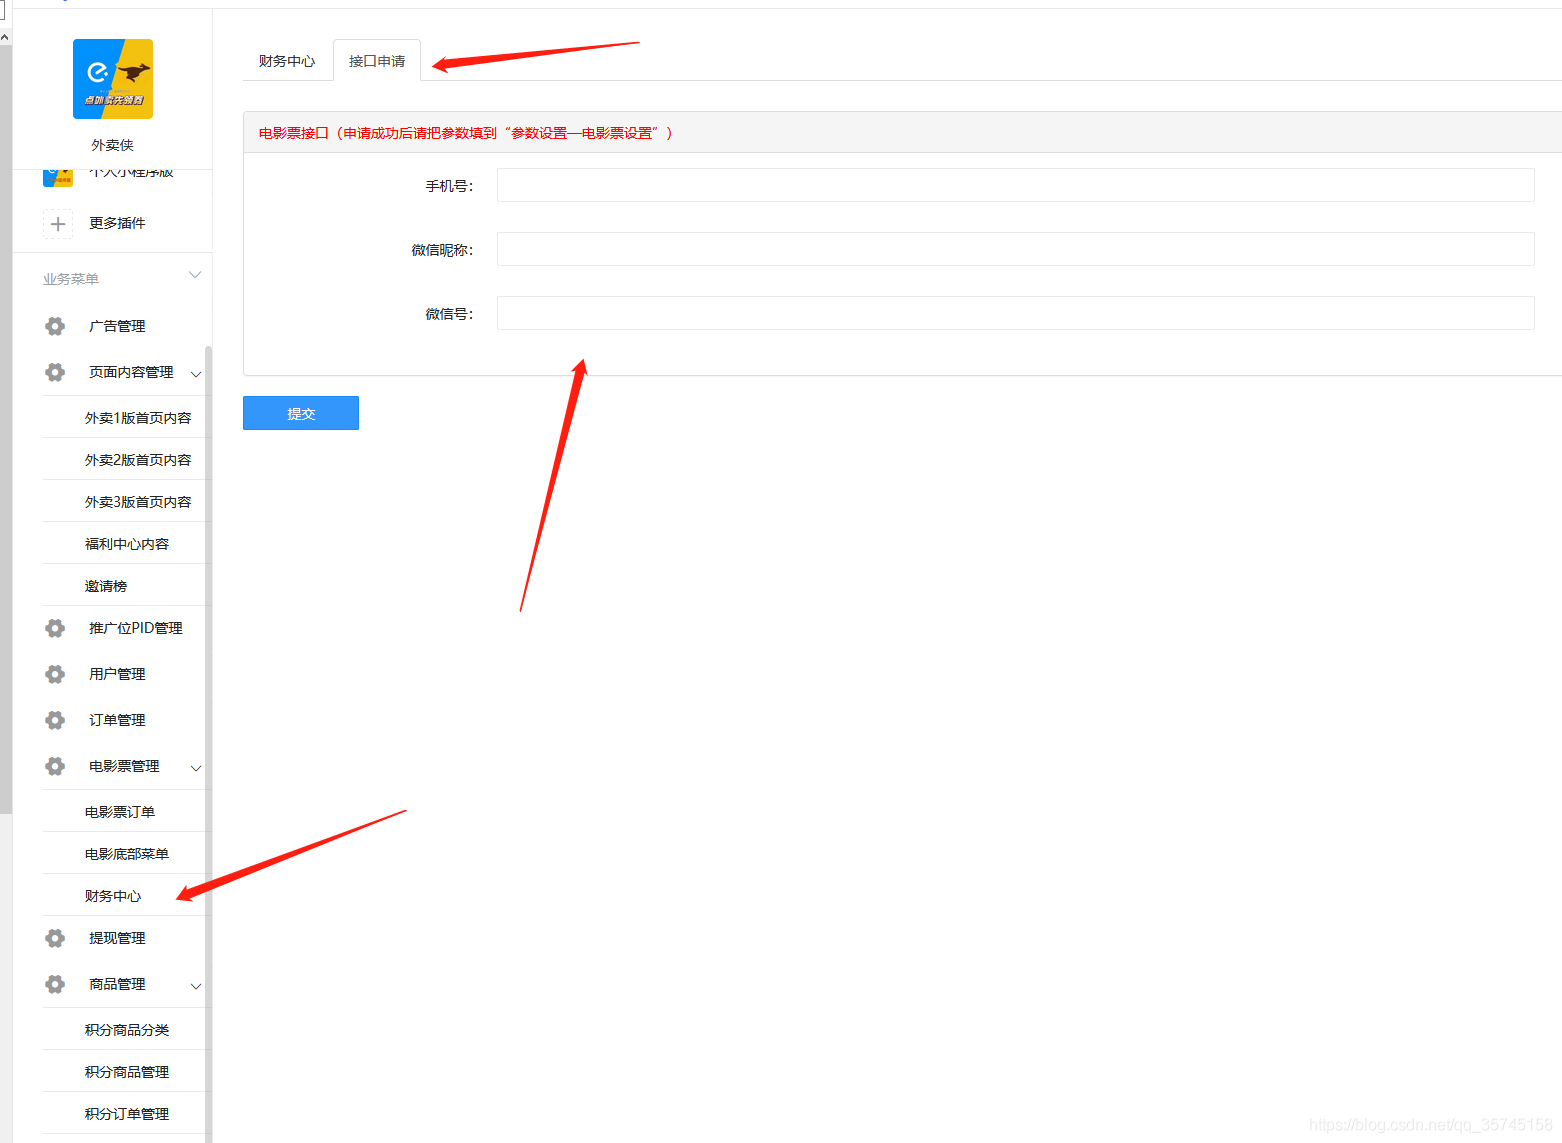The height and width of the screenshot is (1143, 1562).
Task: Open 财务中心 in the sidebar submenu
Action: [113, 896]
